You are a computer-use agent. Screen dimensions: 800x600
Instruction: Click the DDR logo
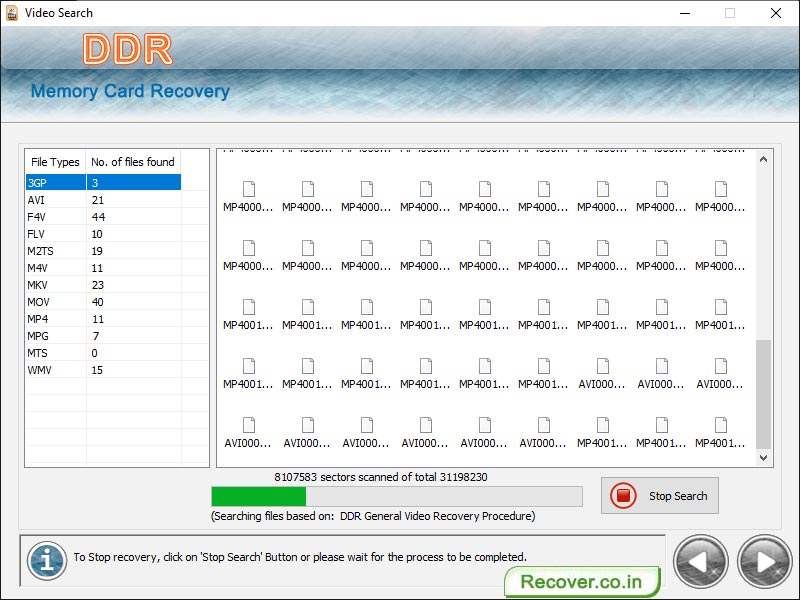[127, 49]
